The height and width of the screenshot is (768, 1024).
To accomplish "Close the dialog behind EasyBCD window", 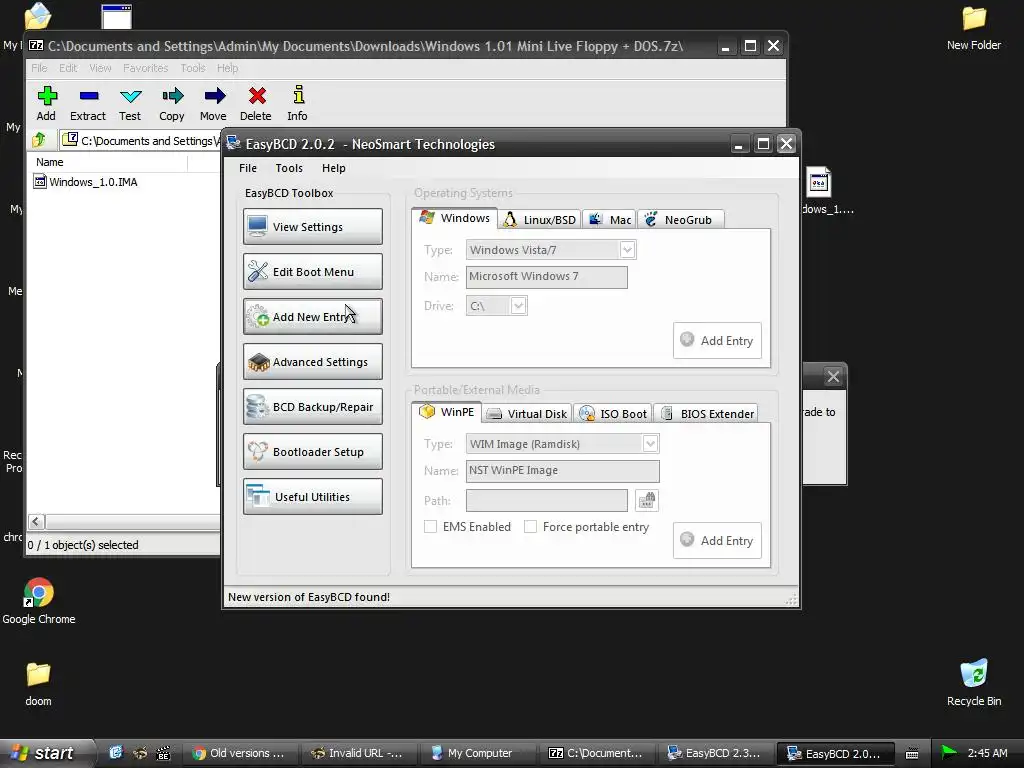I will point(833,376).
